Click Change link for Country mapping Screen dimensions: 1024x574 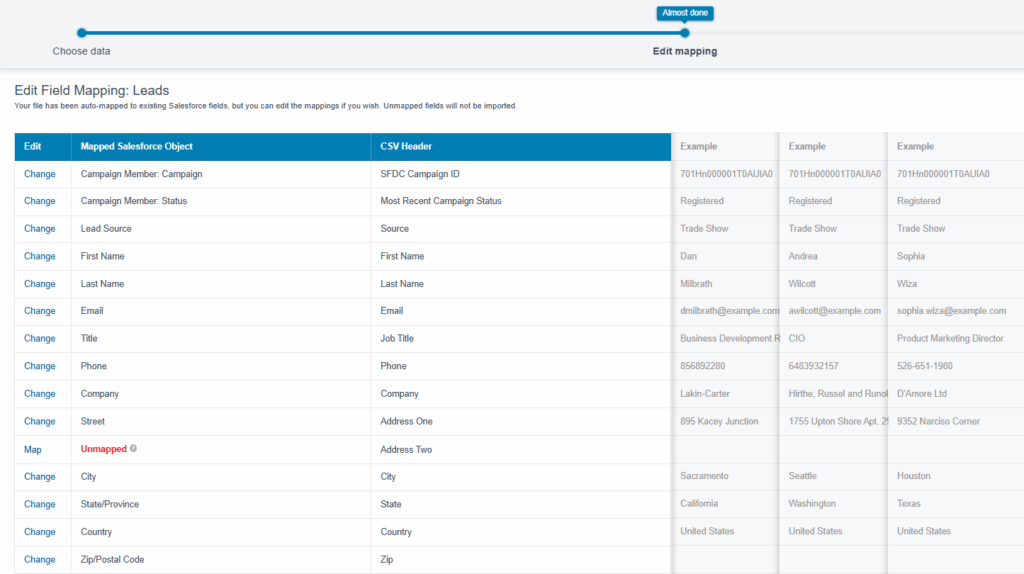tap(39, 532)
